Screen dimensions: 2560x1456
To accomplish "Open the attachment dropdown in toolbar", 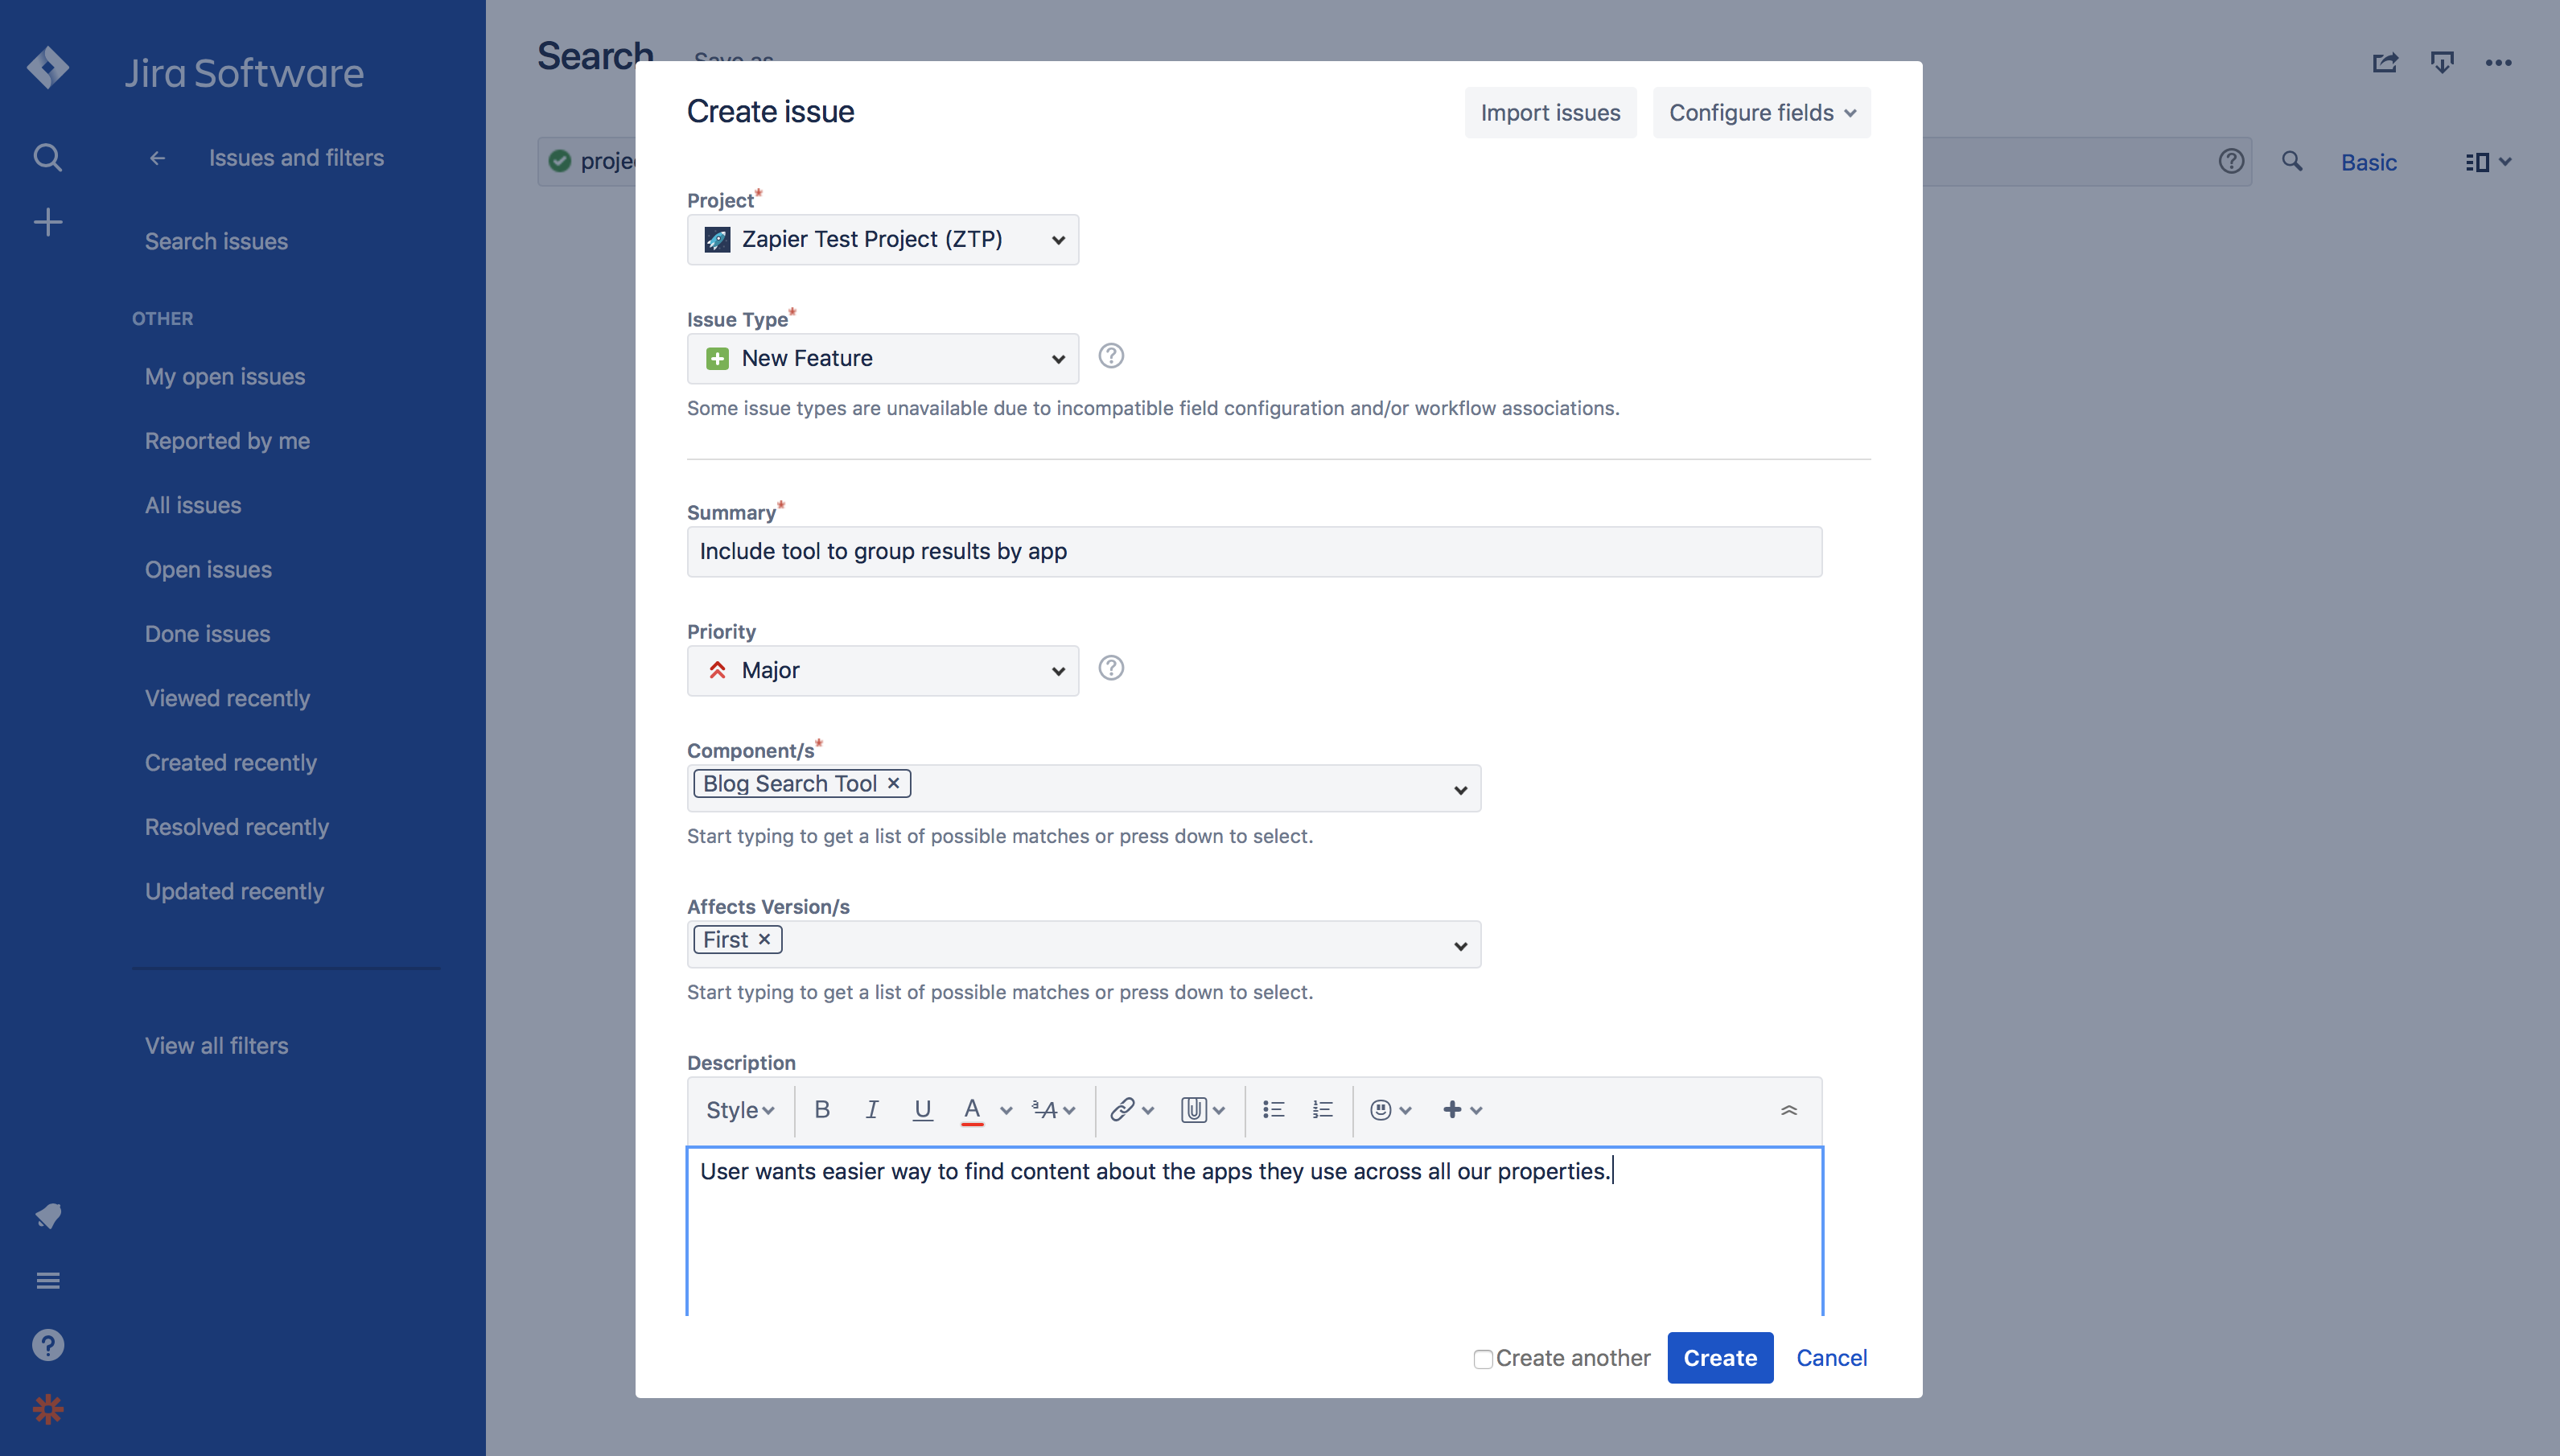I will [x=1203, y=1110].
